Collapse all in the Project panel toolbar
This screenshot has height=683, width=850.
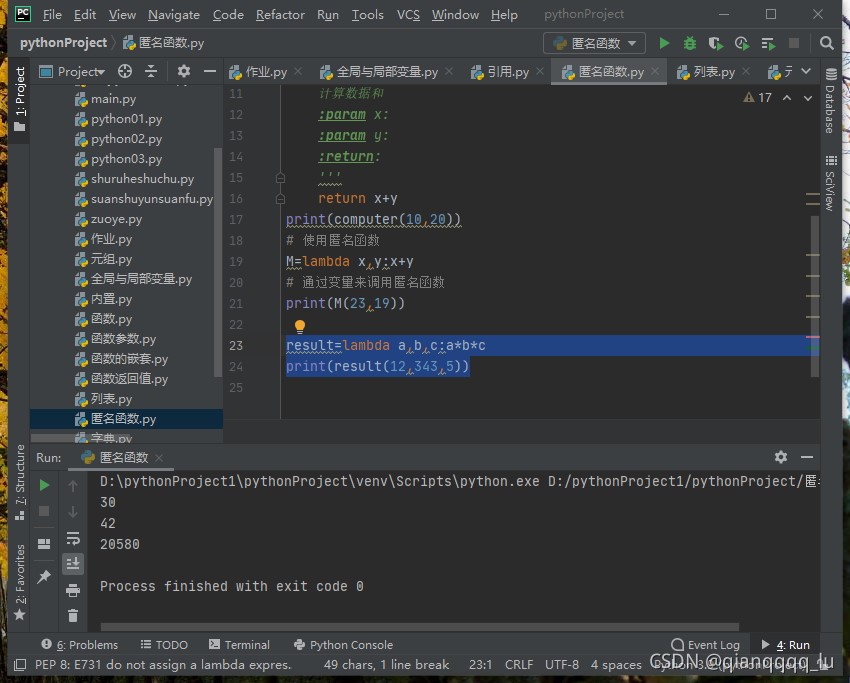tap(151, 71)
